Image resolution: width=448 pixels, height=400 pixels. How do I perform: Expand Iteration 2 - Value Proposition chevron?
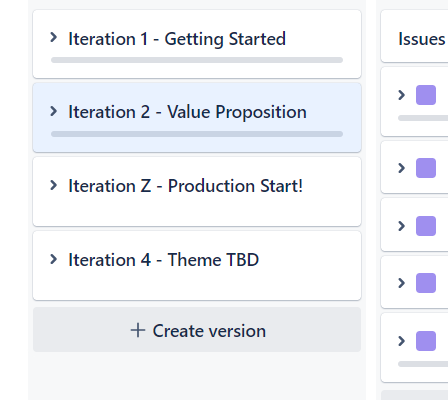click(x=53, y=111)
